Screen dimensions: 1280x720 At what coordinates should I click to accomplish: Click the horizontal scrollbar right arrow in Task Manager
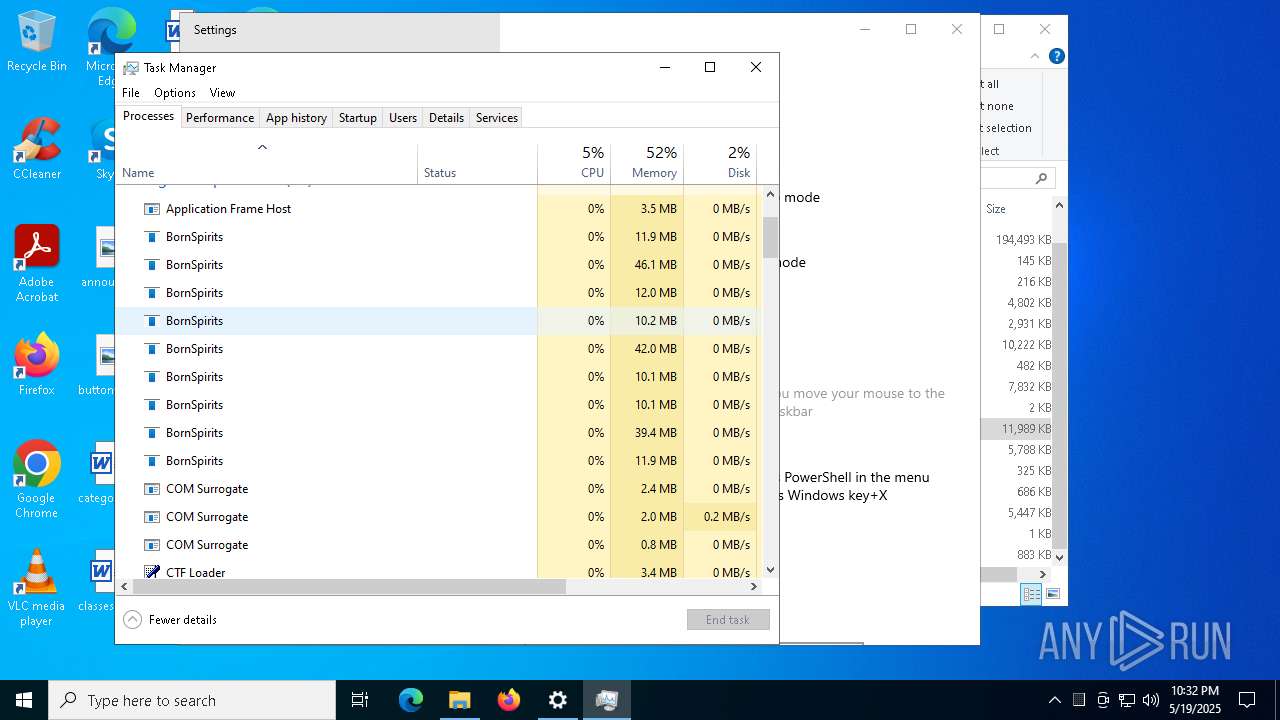pyautogui.click(x=753, y=587)
